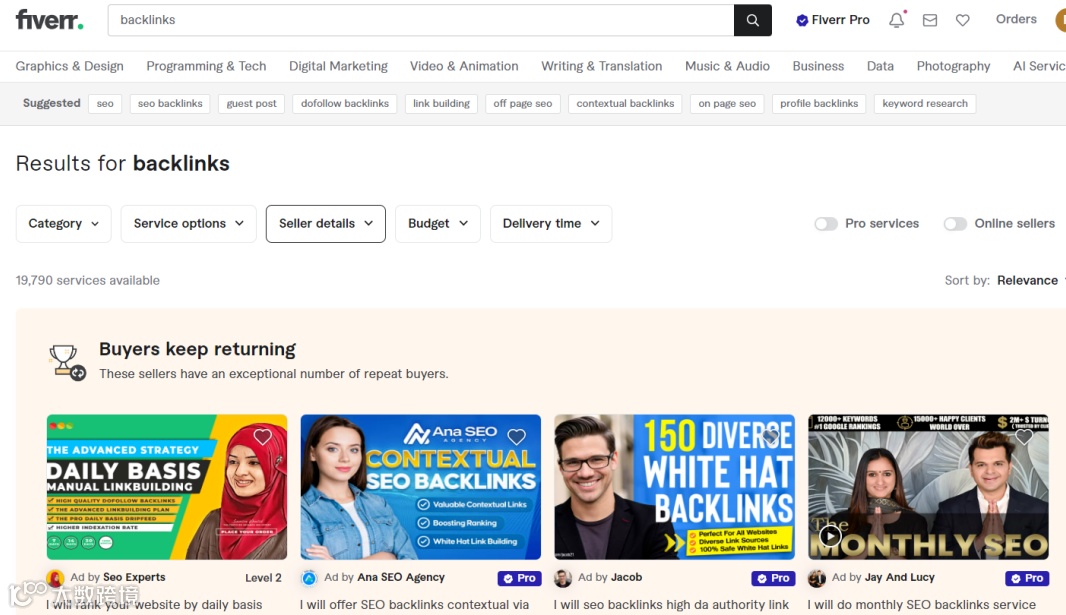Click the Fiverr logo
This screenshot has width=1066, height=615.
pyautogui.click(x=50, y=20)
